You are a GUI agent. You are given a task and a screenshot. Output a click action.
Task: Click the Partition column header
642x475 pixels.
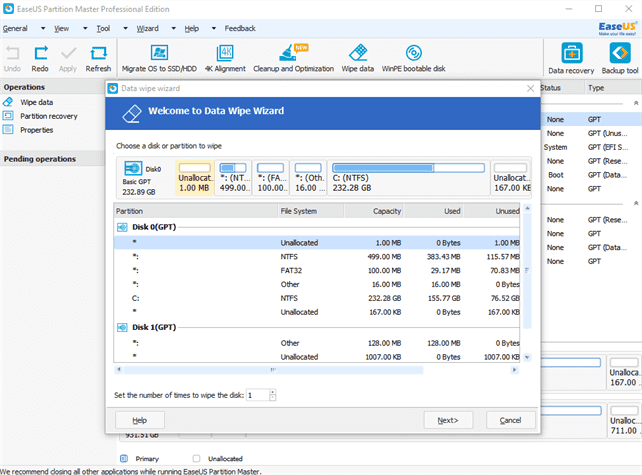[196, 211]
